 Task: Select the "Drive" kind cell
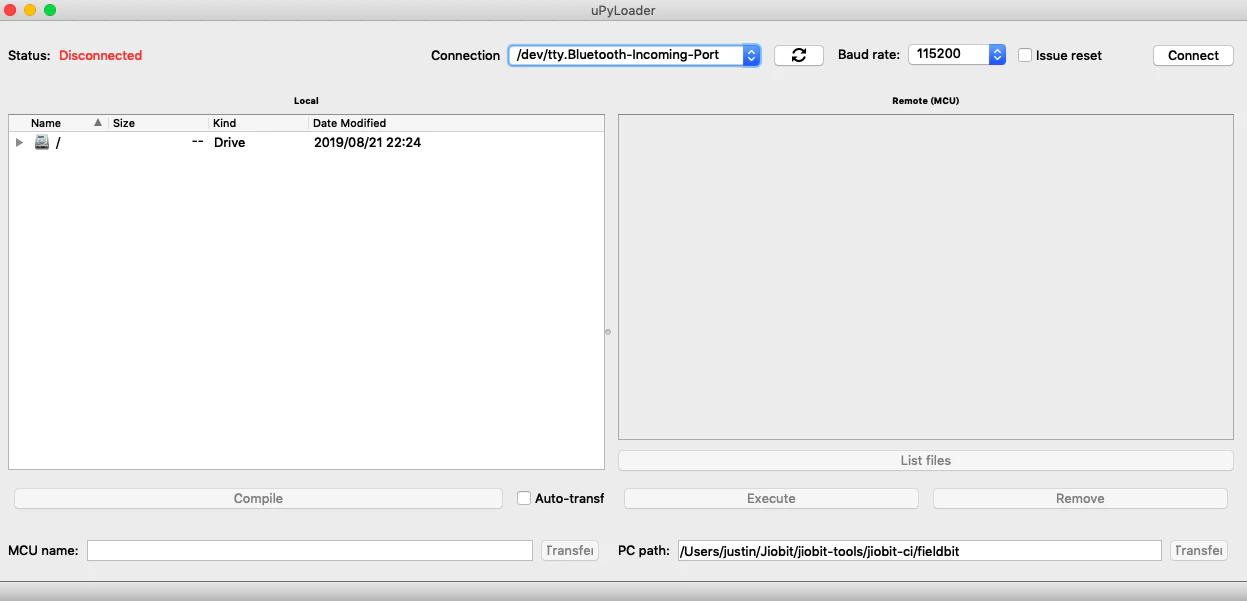coord(230,142)
